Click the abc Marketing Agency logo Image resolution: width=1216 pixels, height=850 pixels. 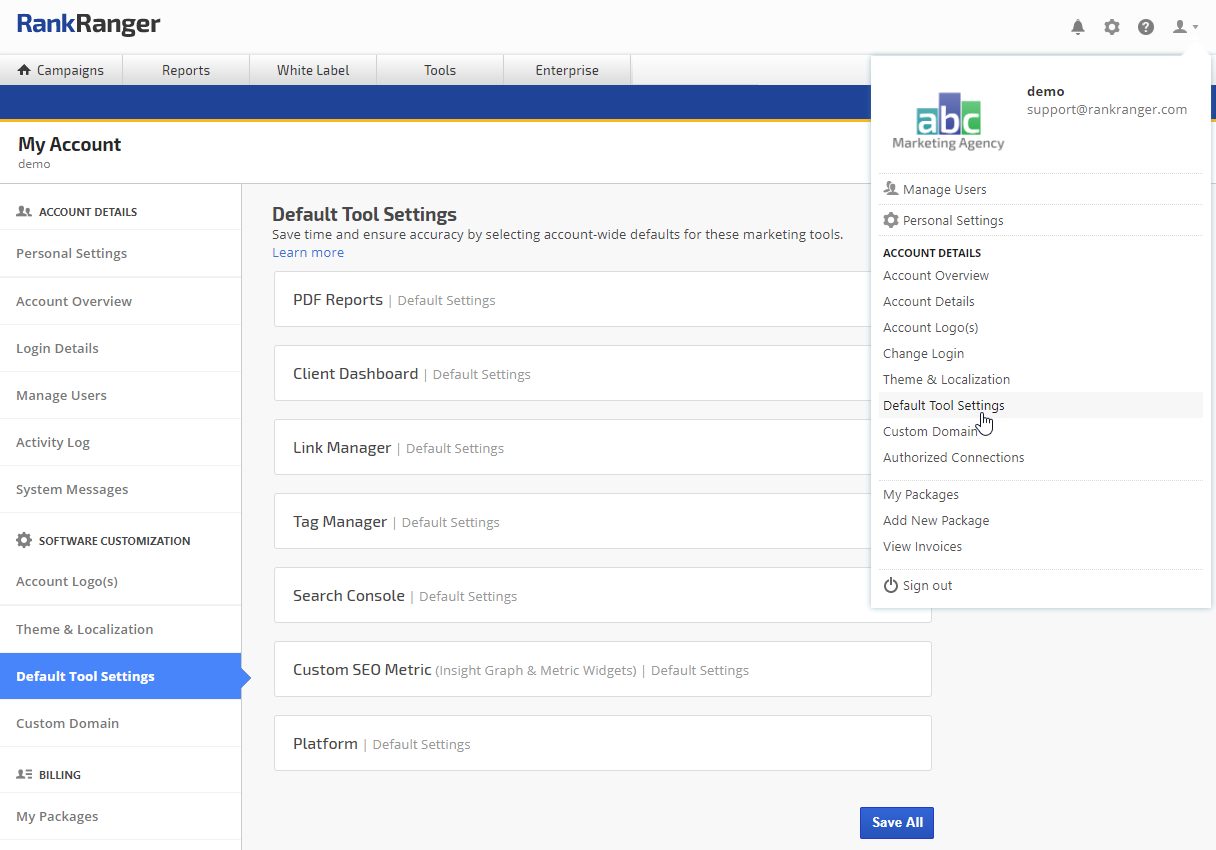[x=948, y=121]
